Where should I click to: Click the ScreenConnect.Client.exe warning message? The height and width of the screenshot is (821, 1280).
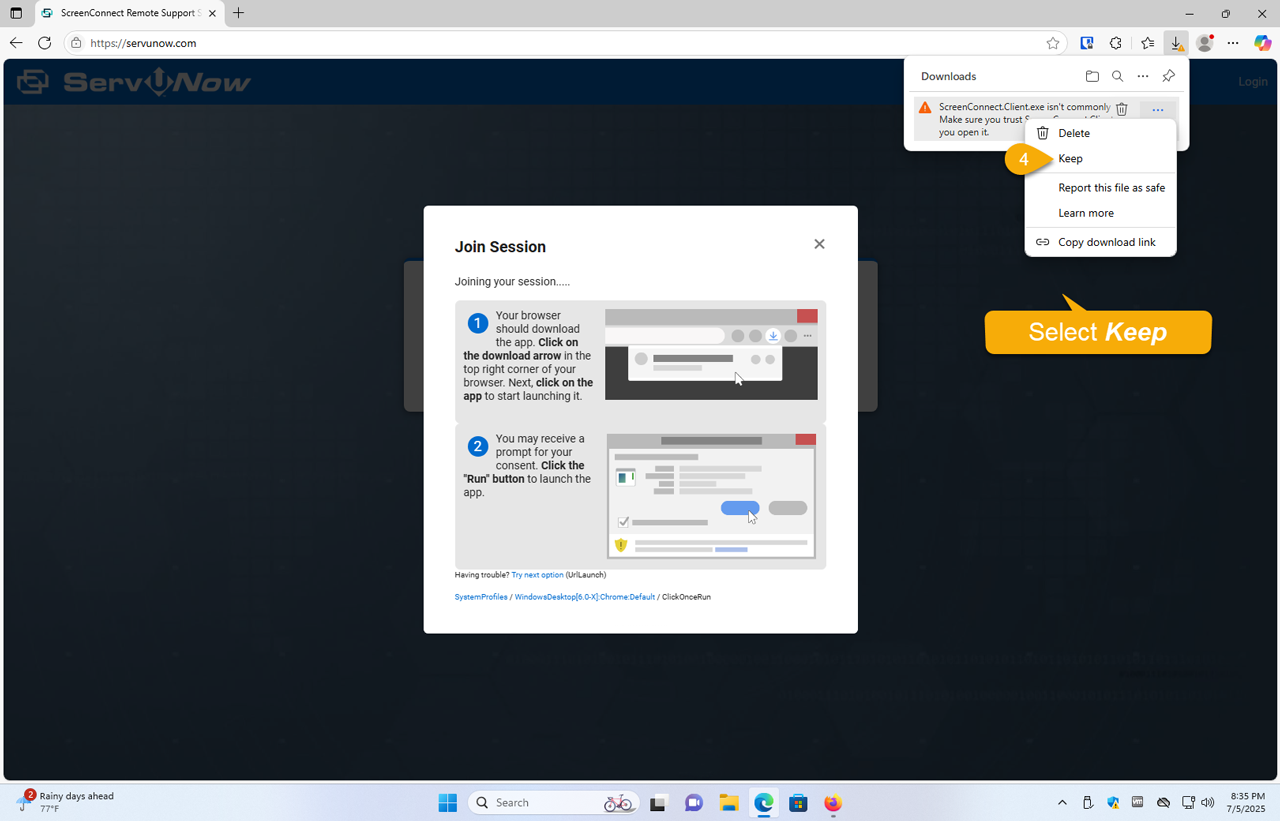click(x=1024, y=119)
